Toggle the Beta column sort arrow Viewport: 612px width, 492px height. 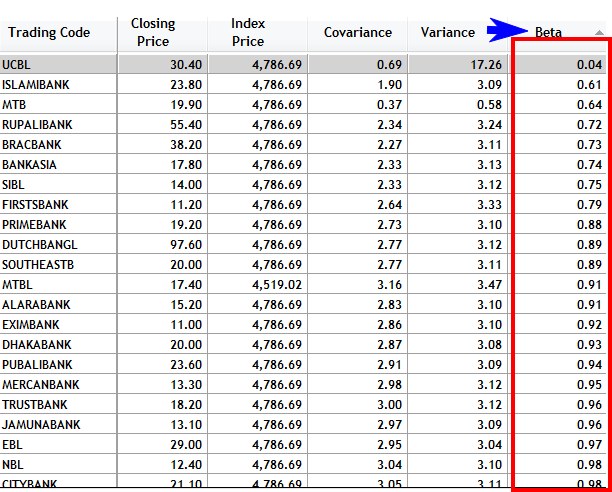coord(599,33)
